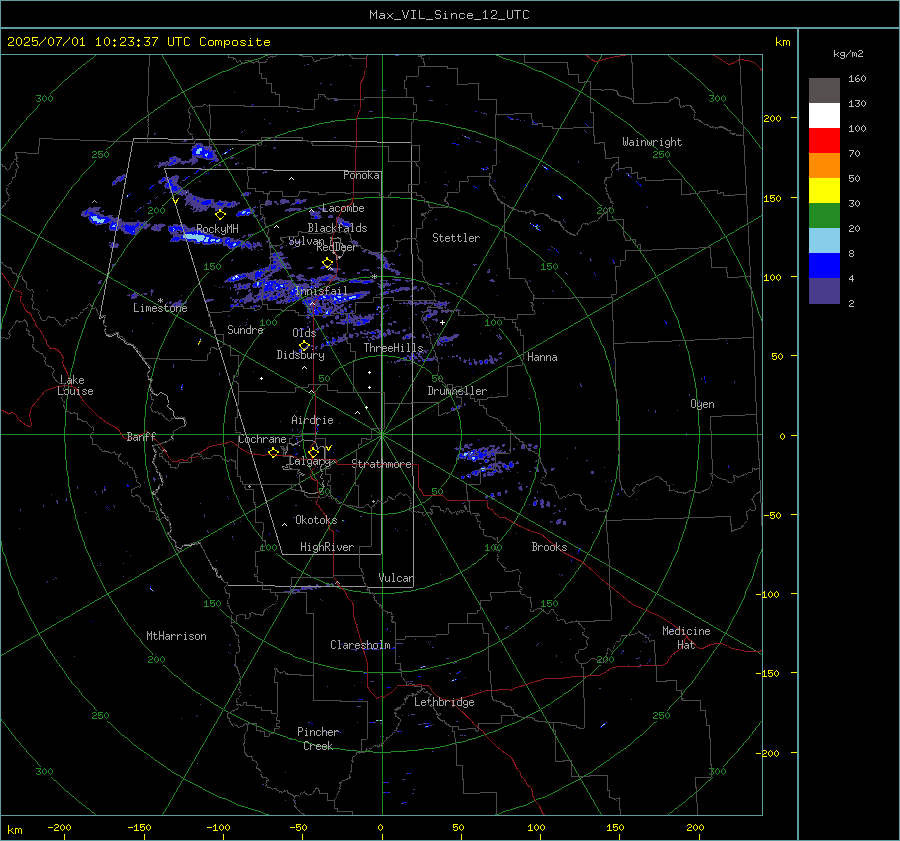Click the white plus marker east of ThreeHills
The image size is (900, 841).
(443, 323)
